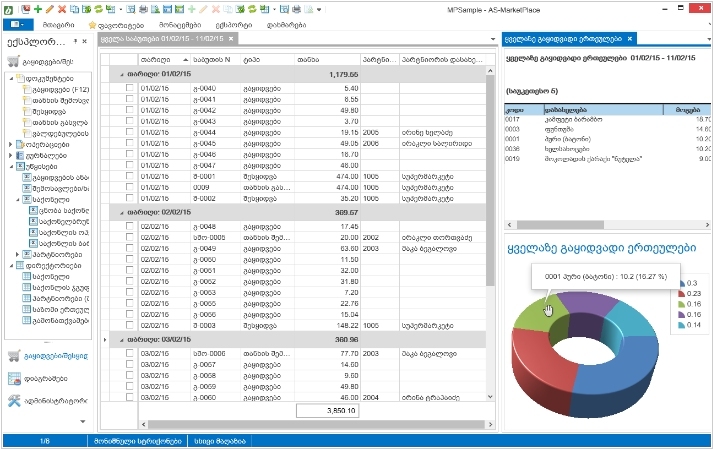Tick the checkbox for document გ-0048
Viewport: 713px width, 449px height.
129,227
